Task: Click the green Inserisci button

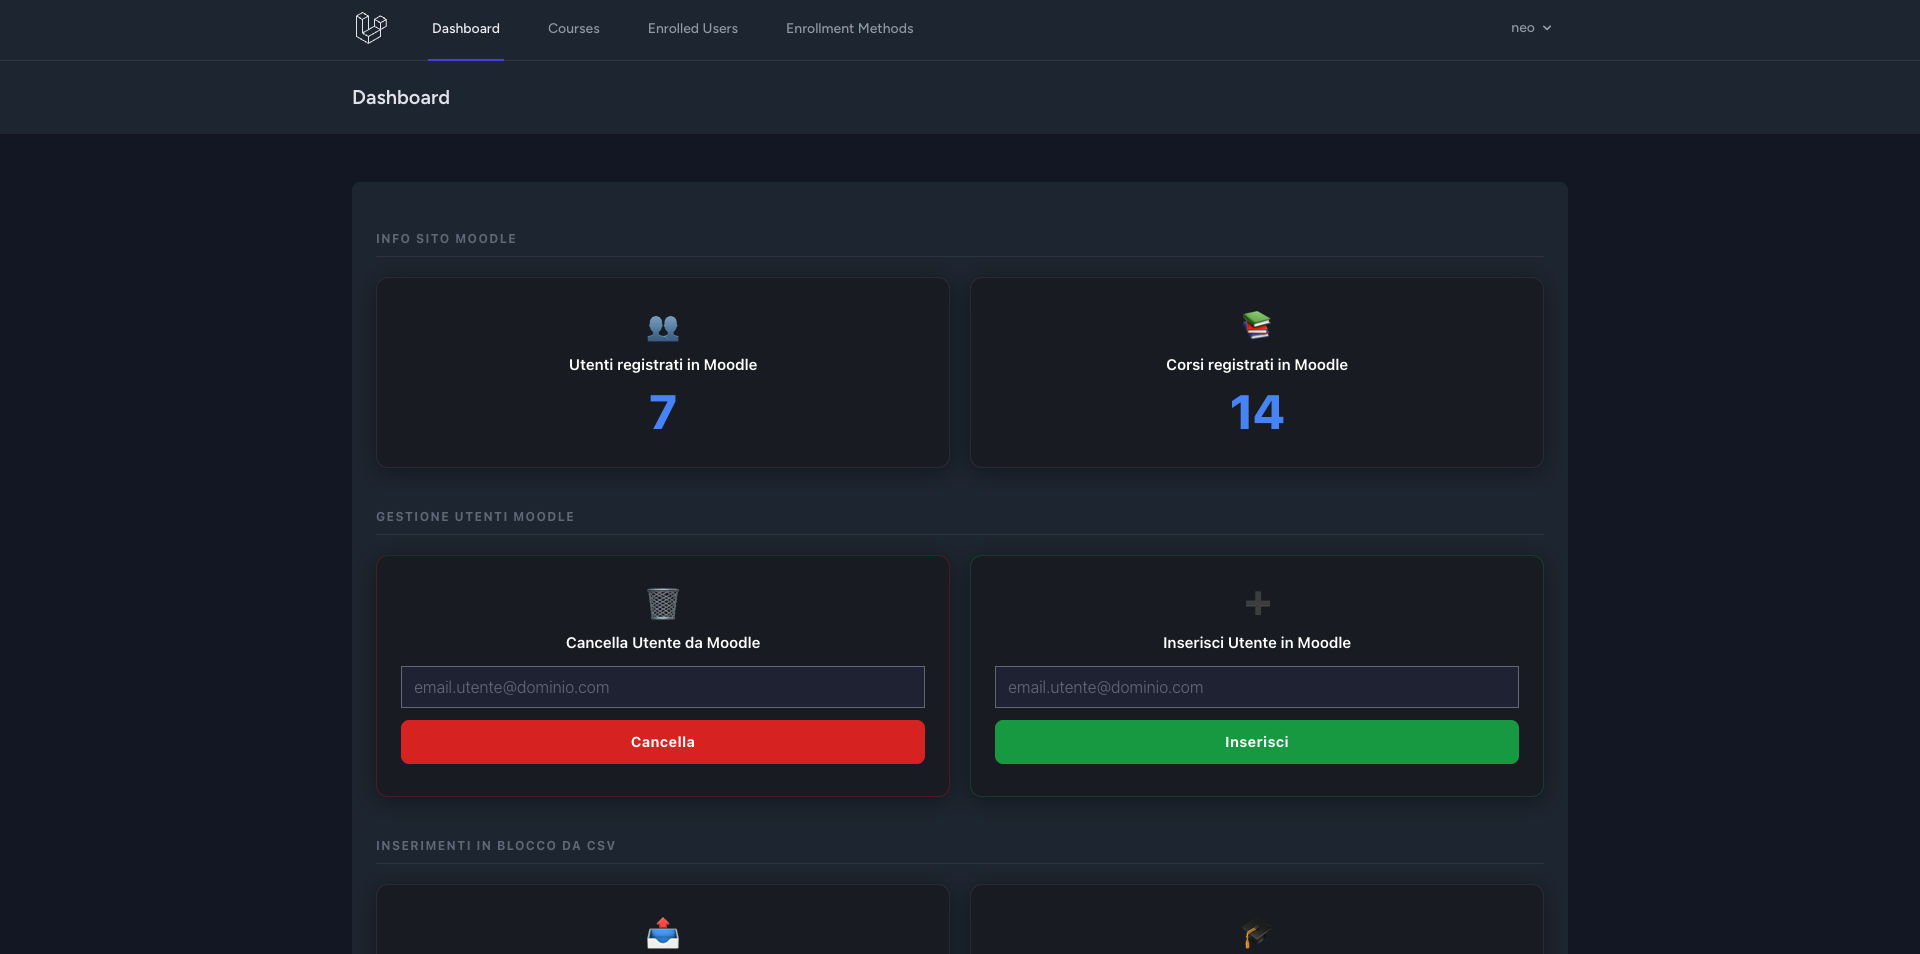Action: pyautogui.click(x=1257, y=742)
